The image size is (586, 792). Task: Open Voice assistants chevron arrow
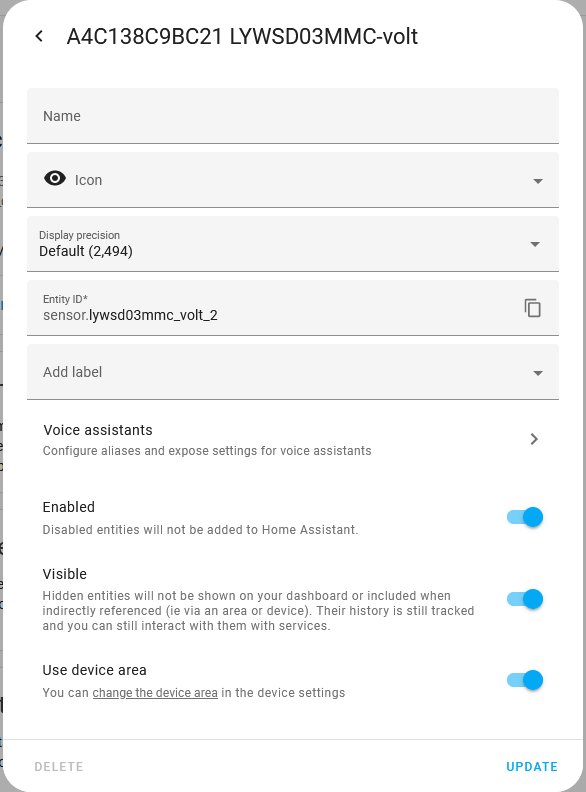coord(534,439)
